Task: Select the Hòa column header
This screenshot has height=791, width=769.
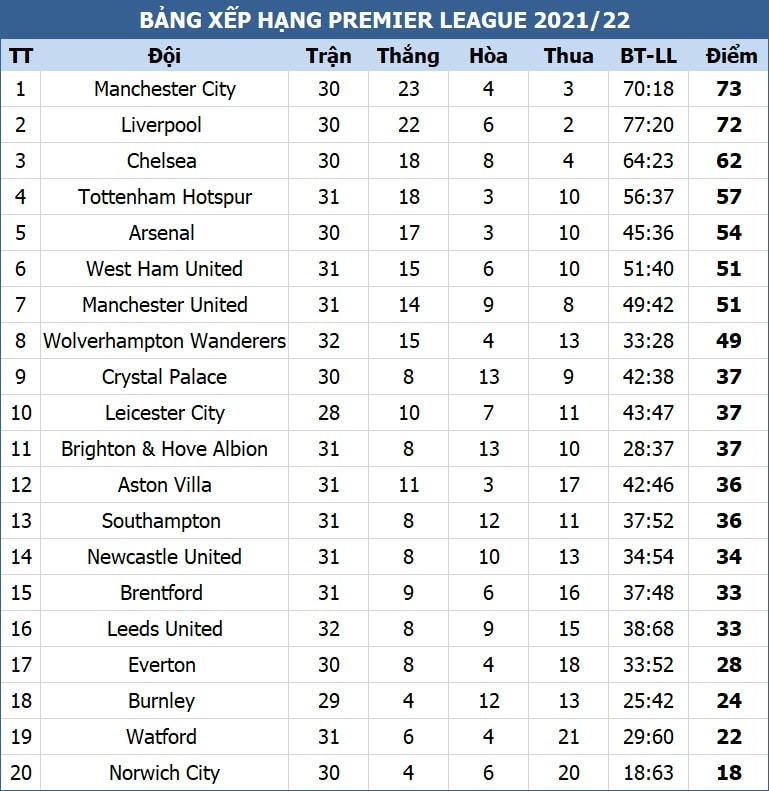Action: coord(488,55)
